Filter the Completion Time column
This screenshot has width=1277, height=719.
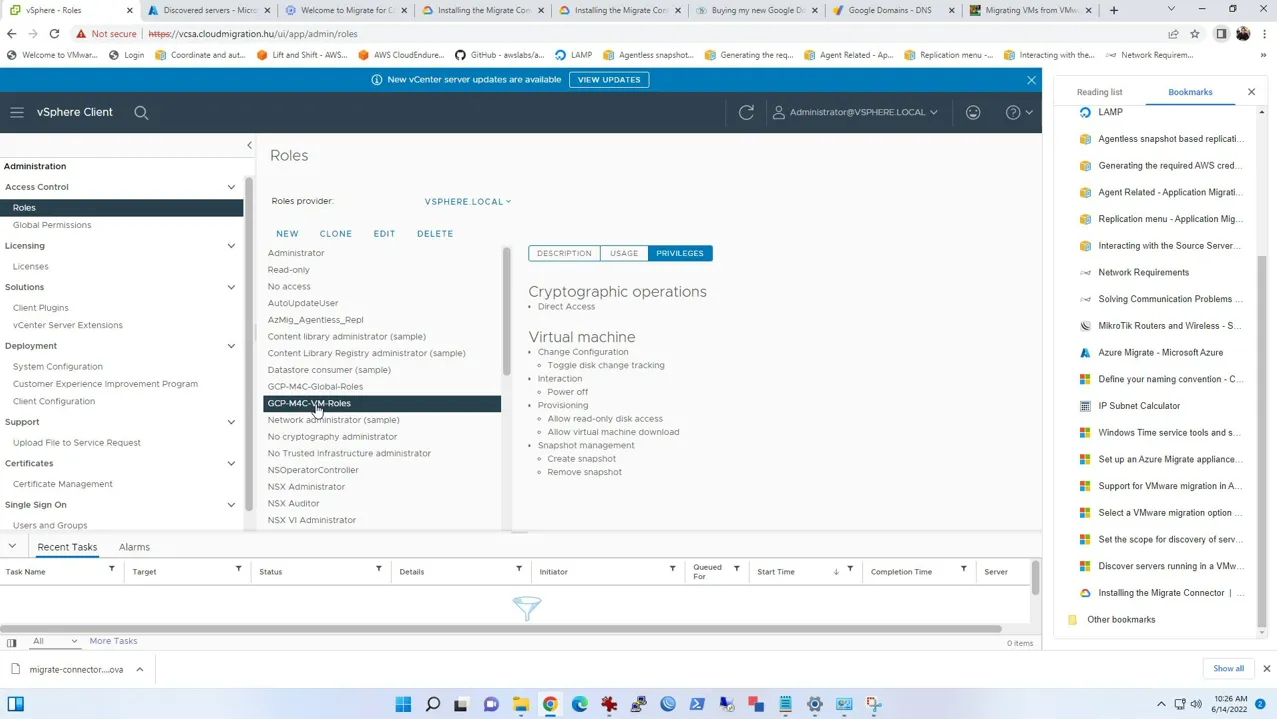pyautogui.click(x=964, y=570)
